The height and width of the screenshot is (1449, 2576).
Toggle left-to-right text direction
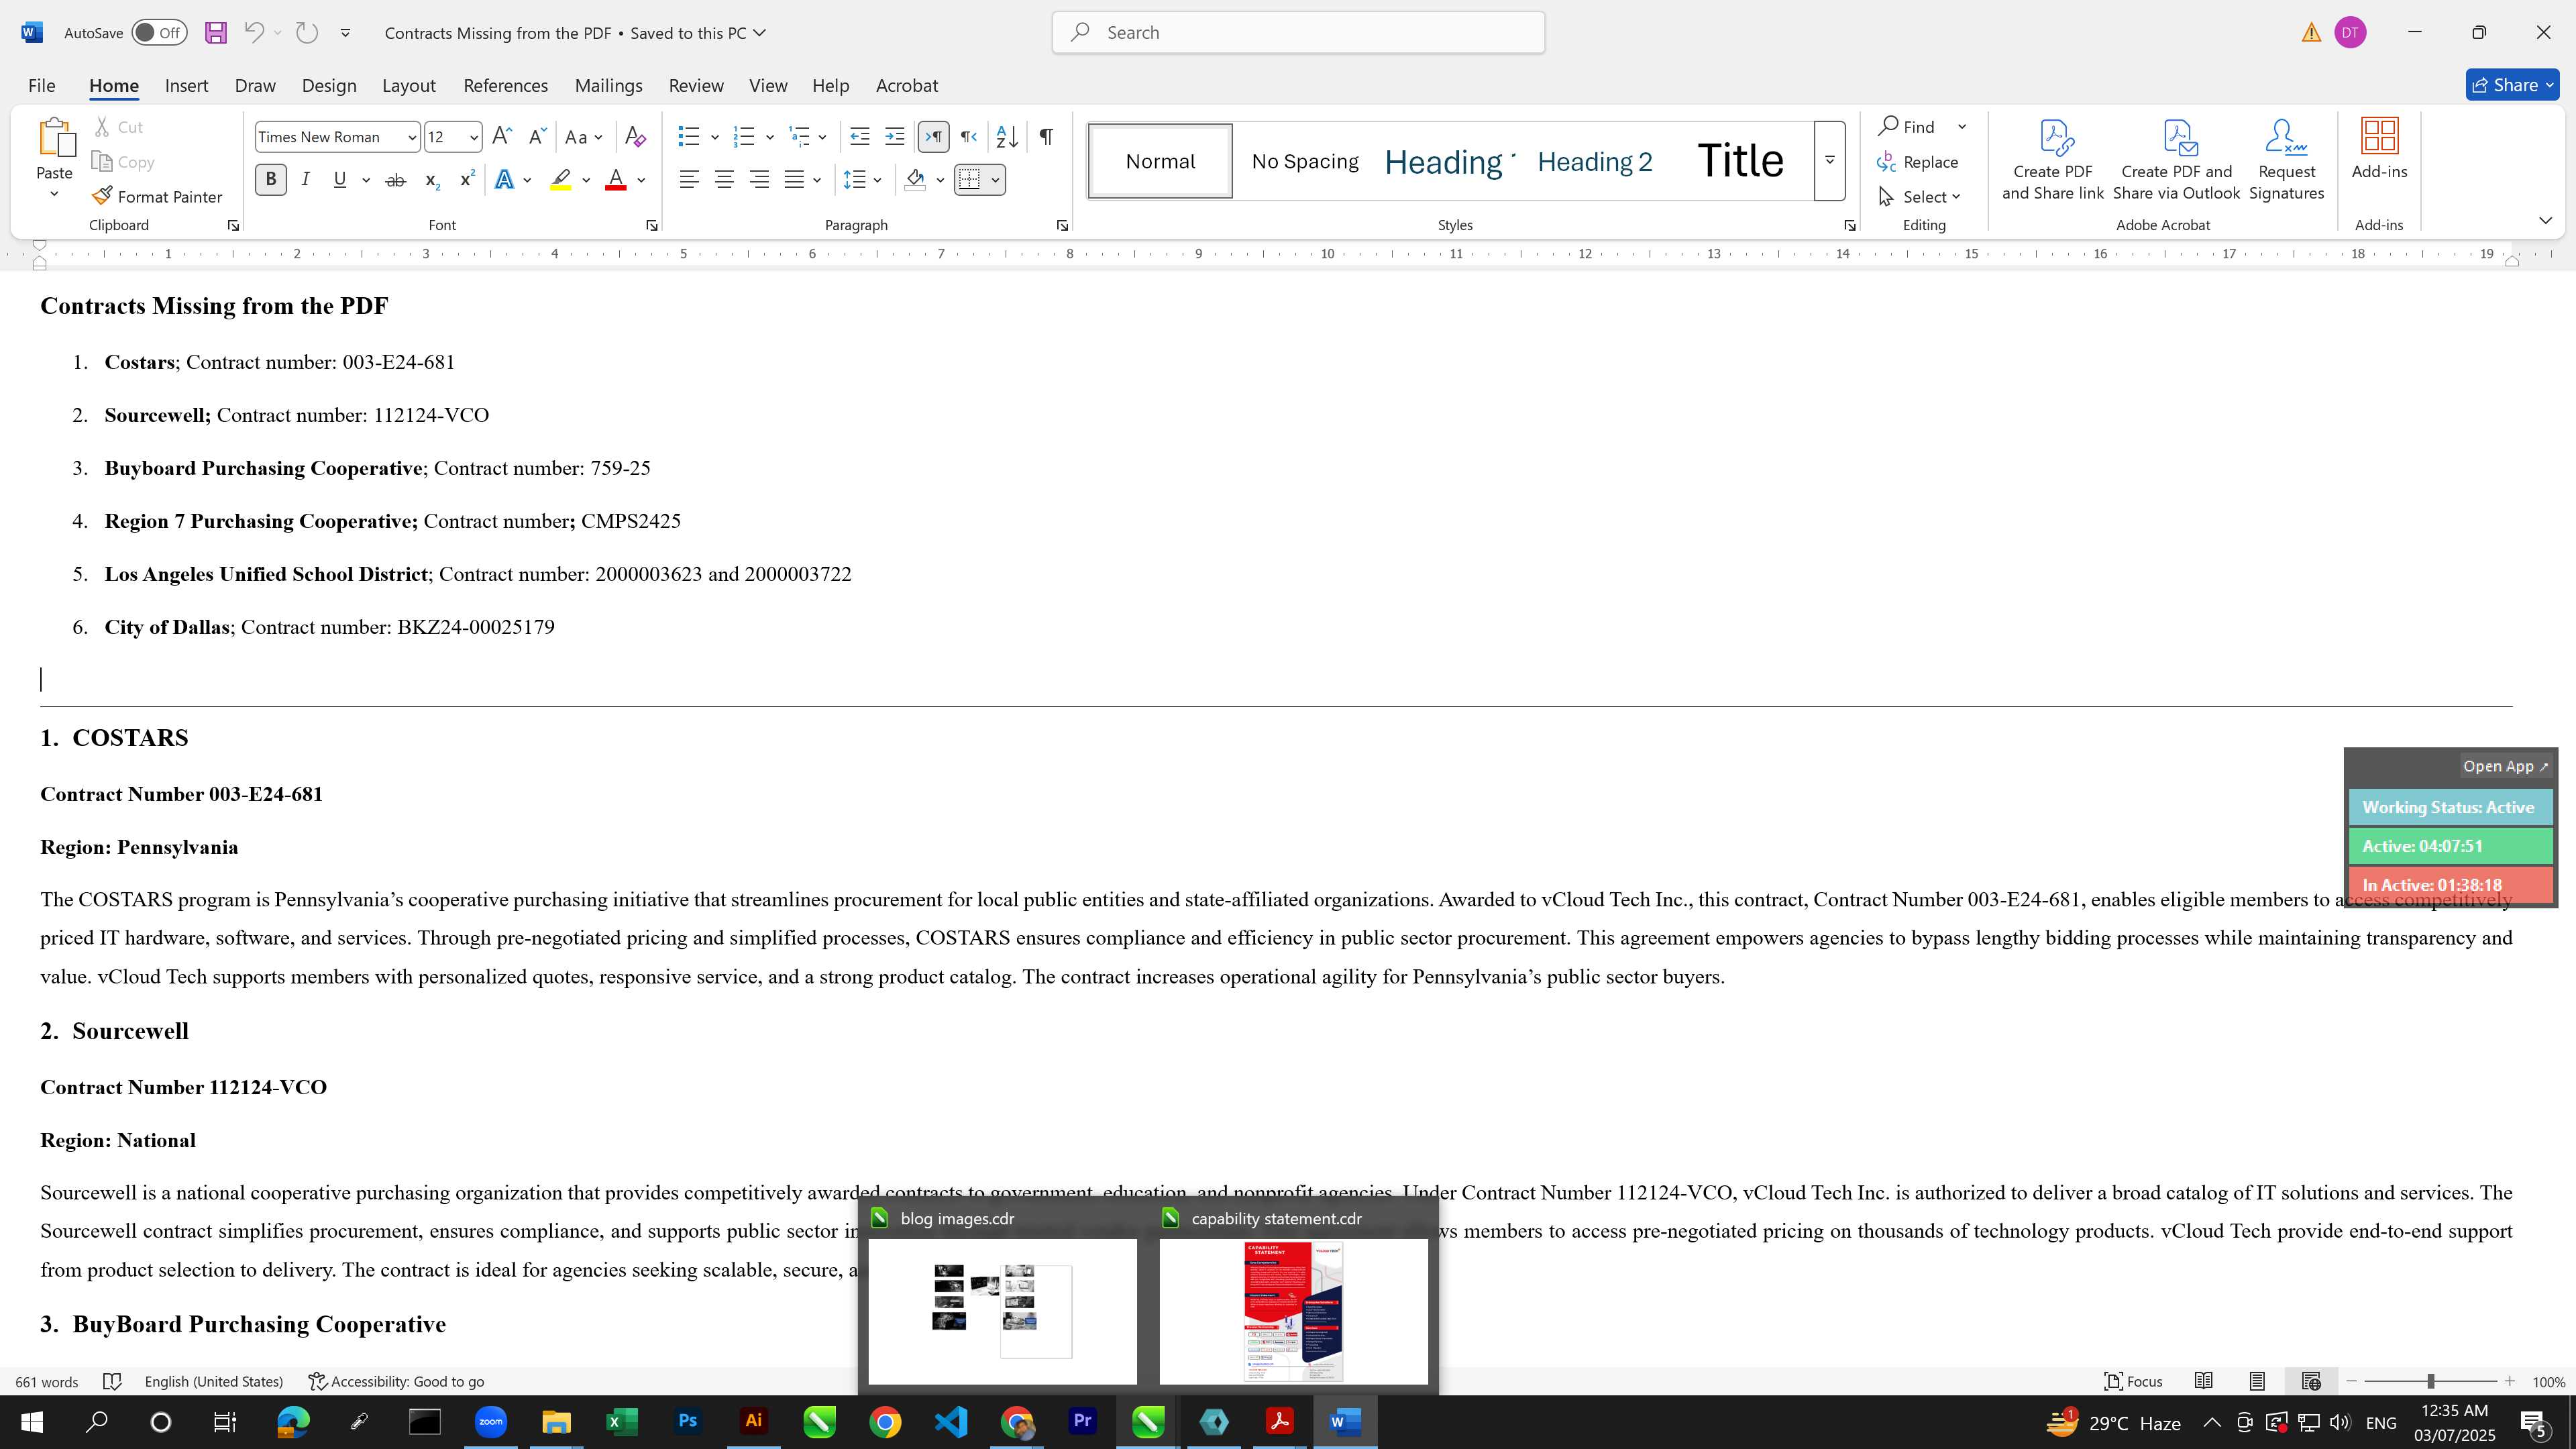(x=934, y=136)
